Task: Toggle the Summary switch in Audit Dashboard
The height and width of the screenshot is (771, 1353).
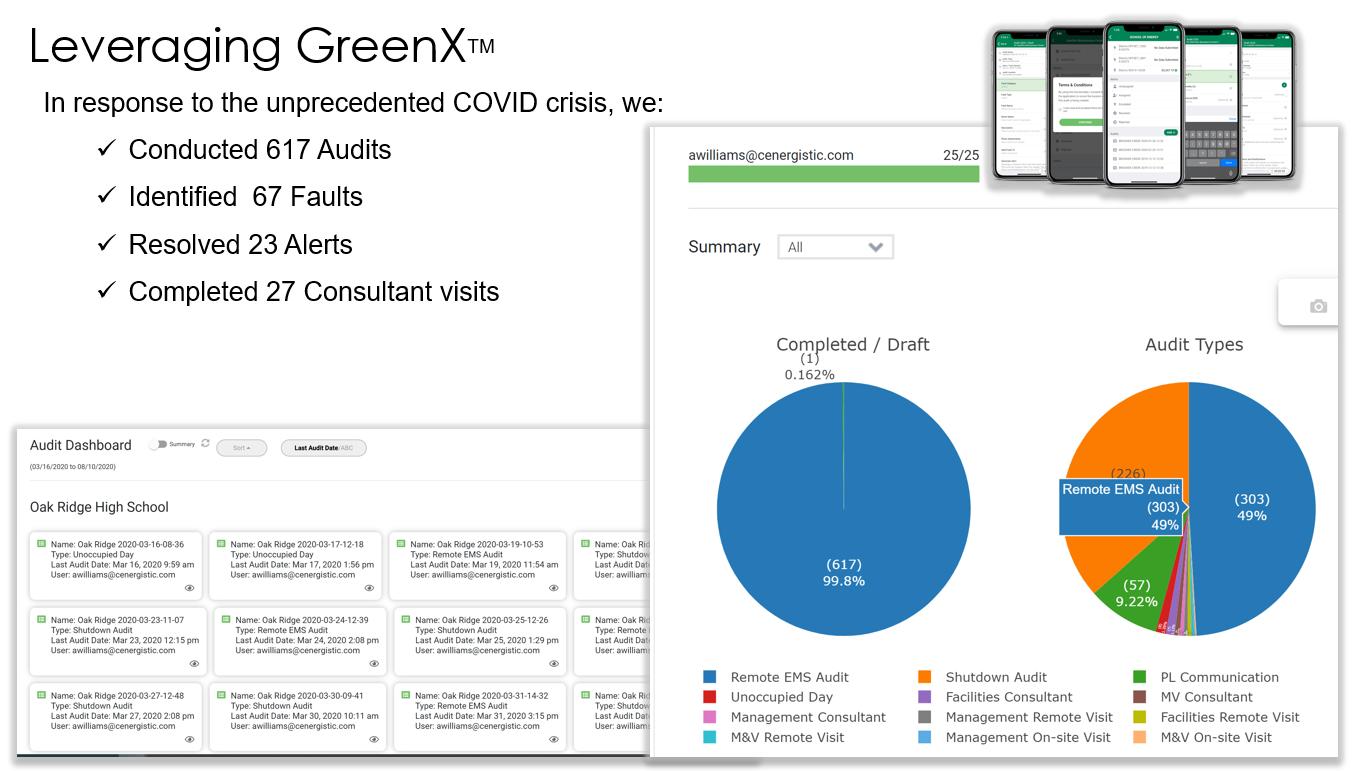Action: click(x=157, y=444)
